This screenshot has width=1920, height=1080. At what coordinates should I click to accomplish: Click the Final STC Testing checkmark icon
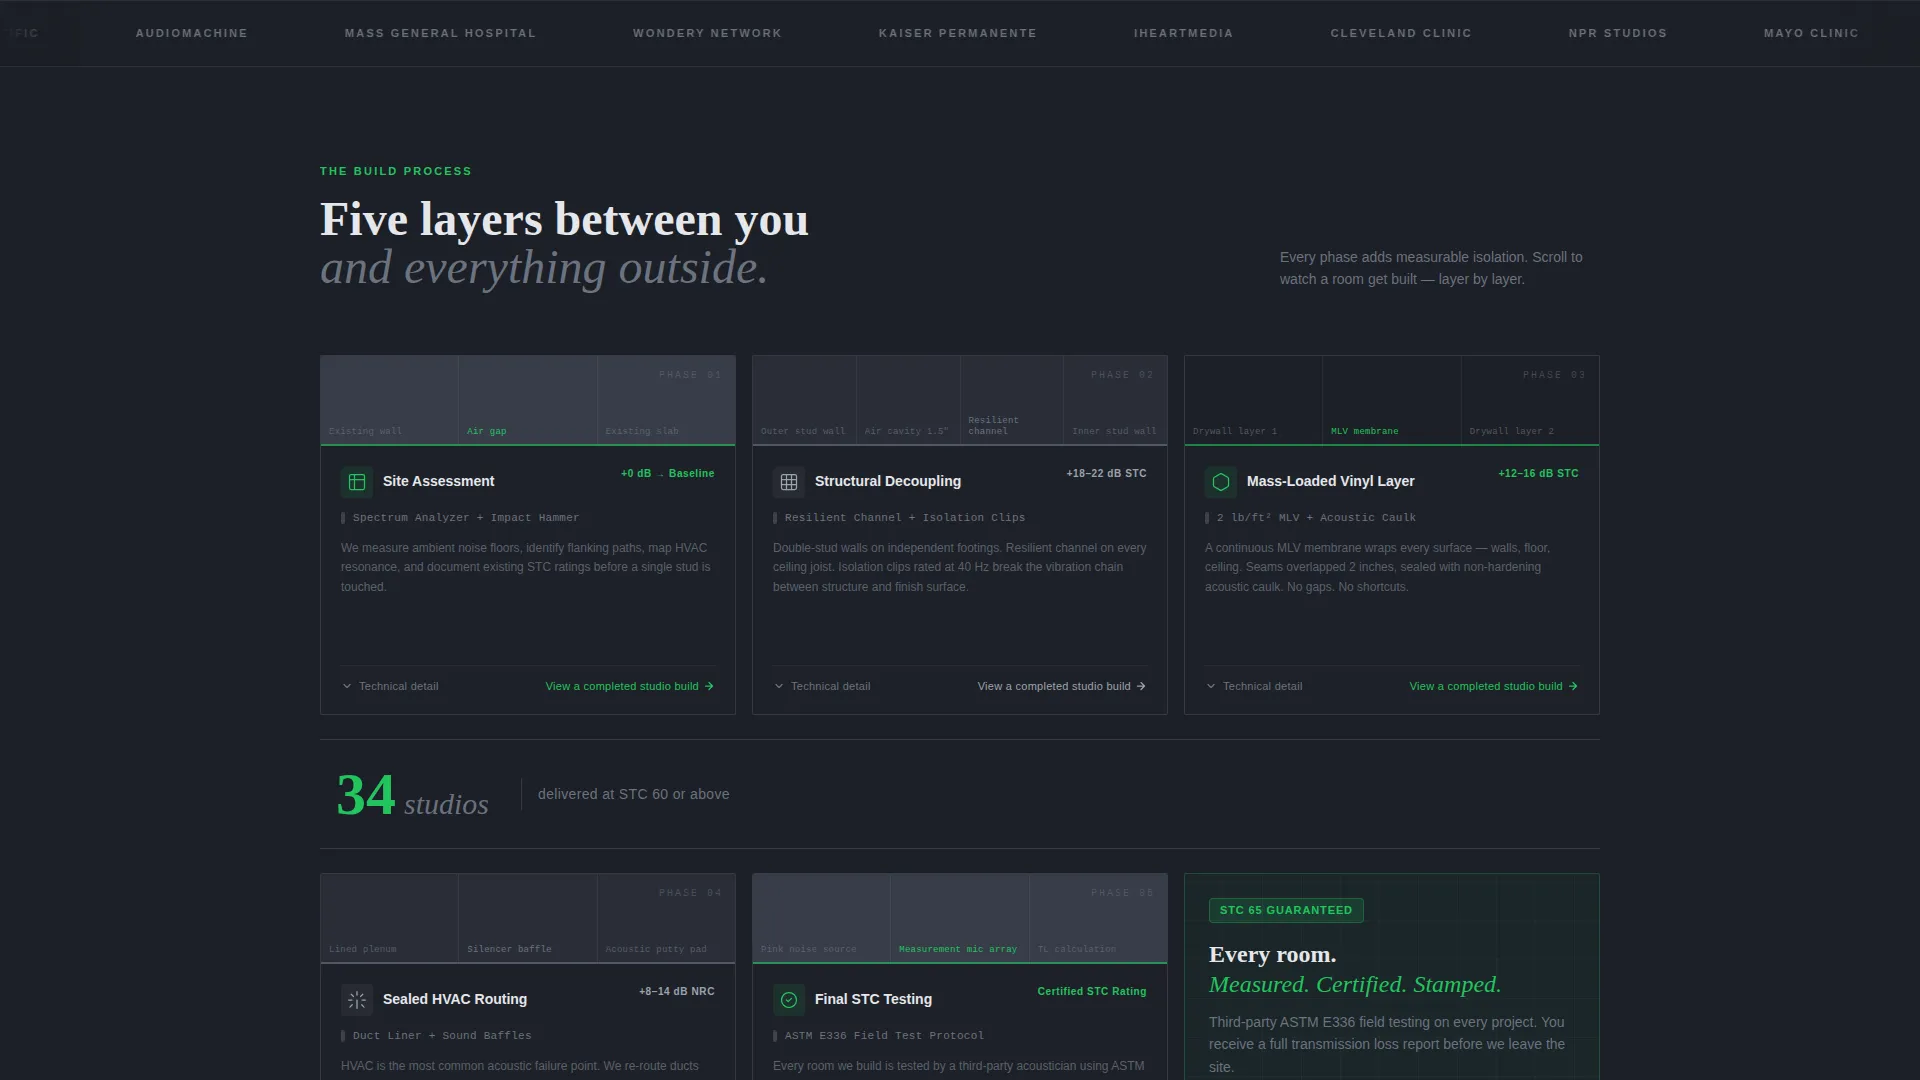pos(789,1000)
